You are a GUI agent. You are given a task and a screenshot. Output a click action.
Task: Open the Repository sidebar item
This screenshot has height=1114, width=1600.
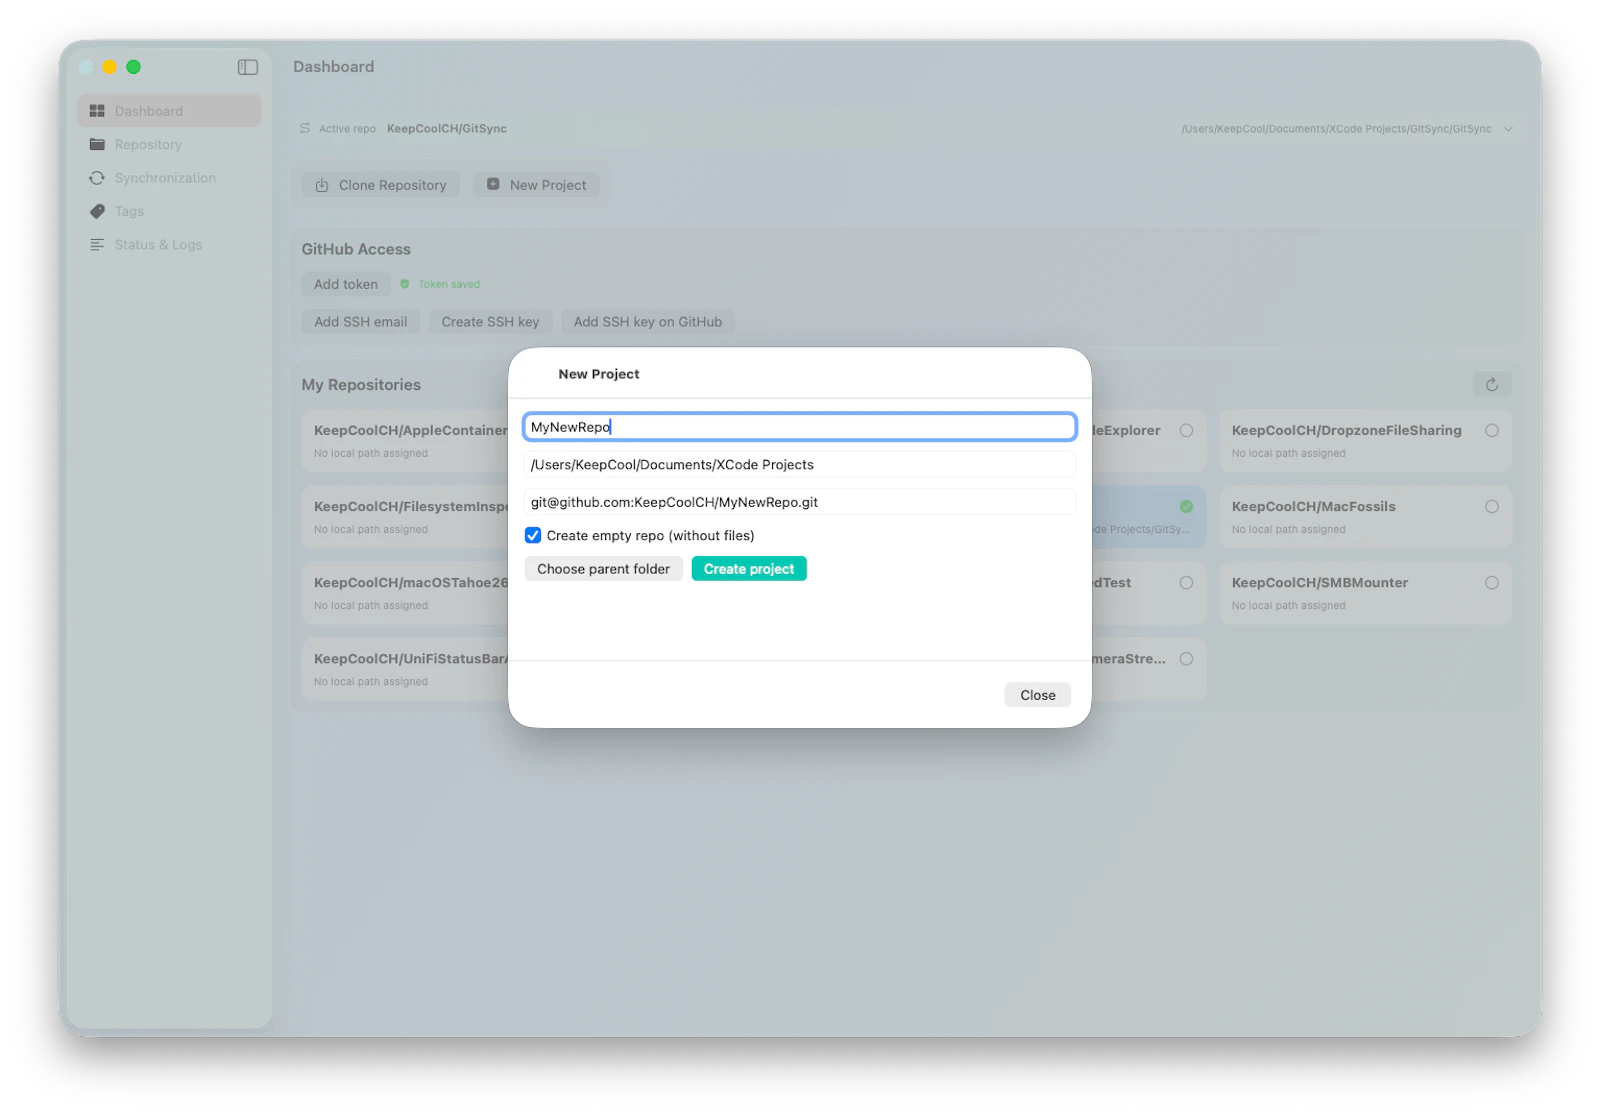(x=169, y=144)
